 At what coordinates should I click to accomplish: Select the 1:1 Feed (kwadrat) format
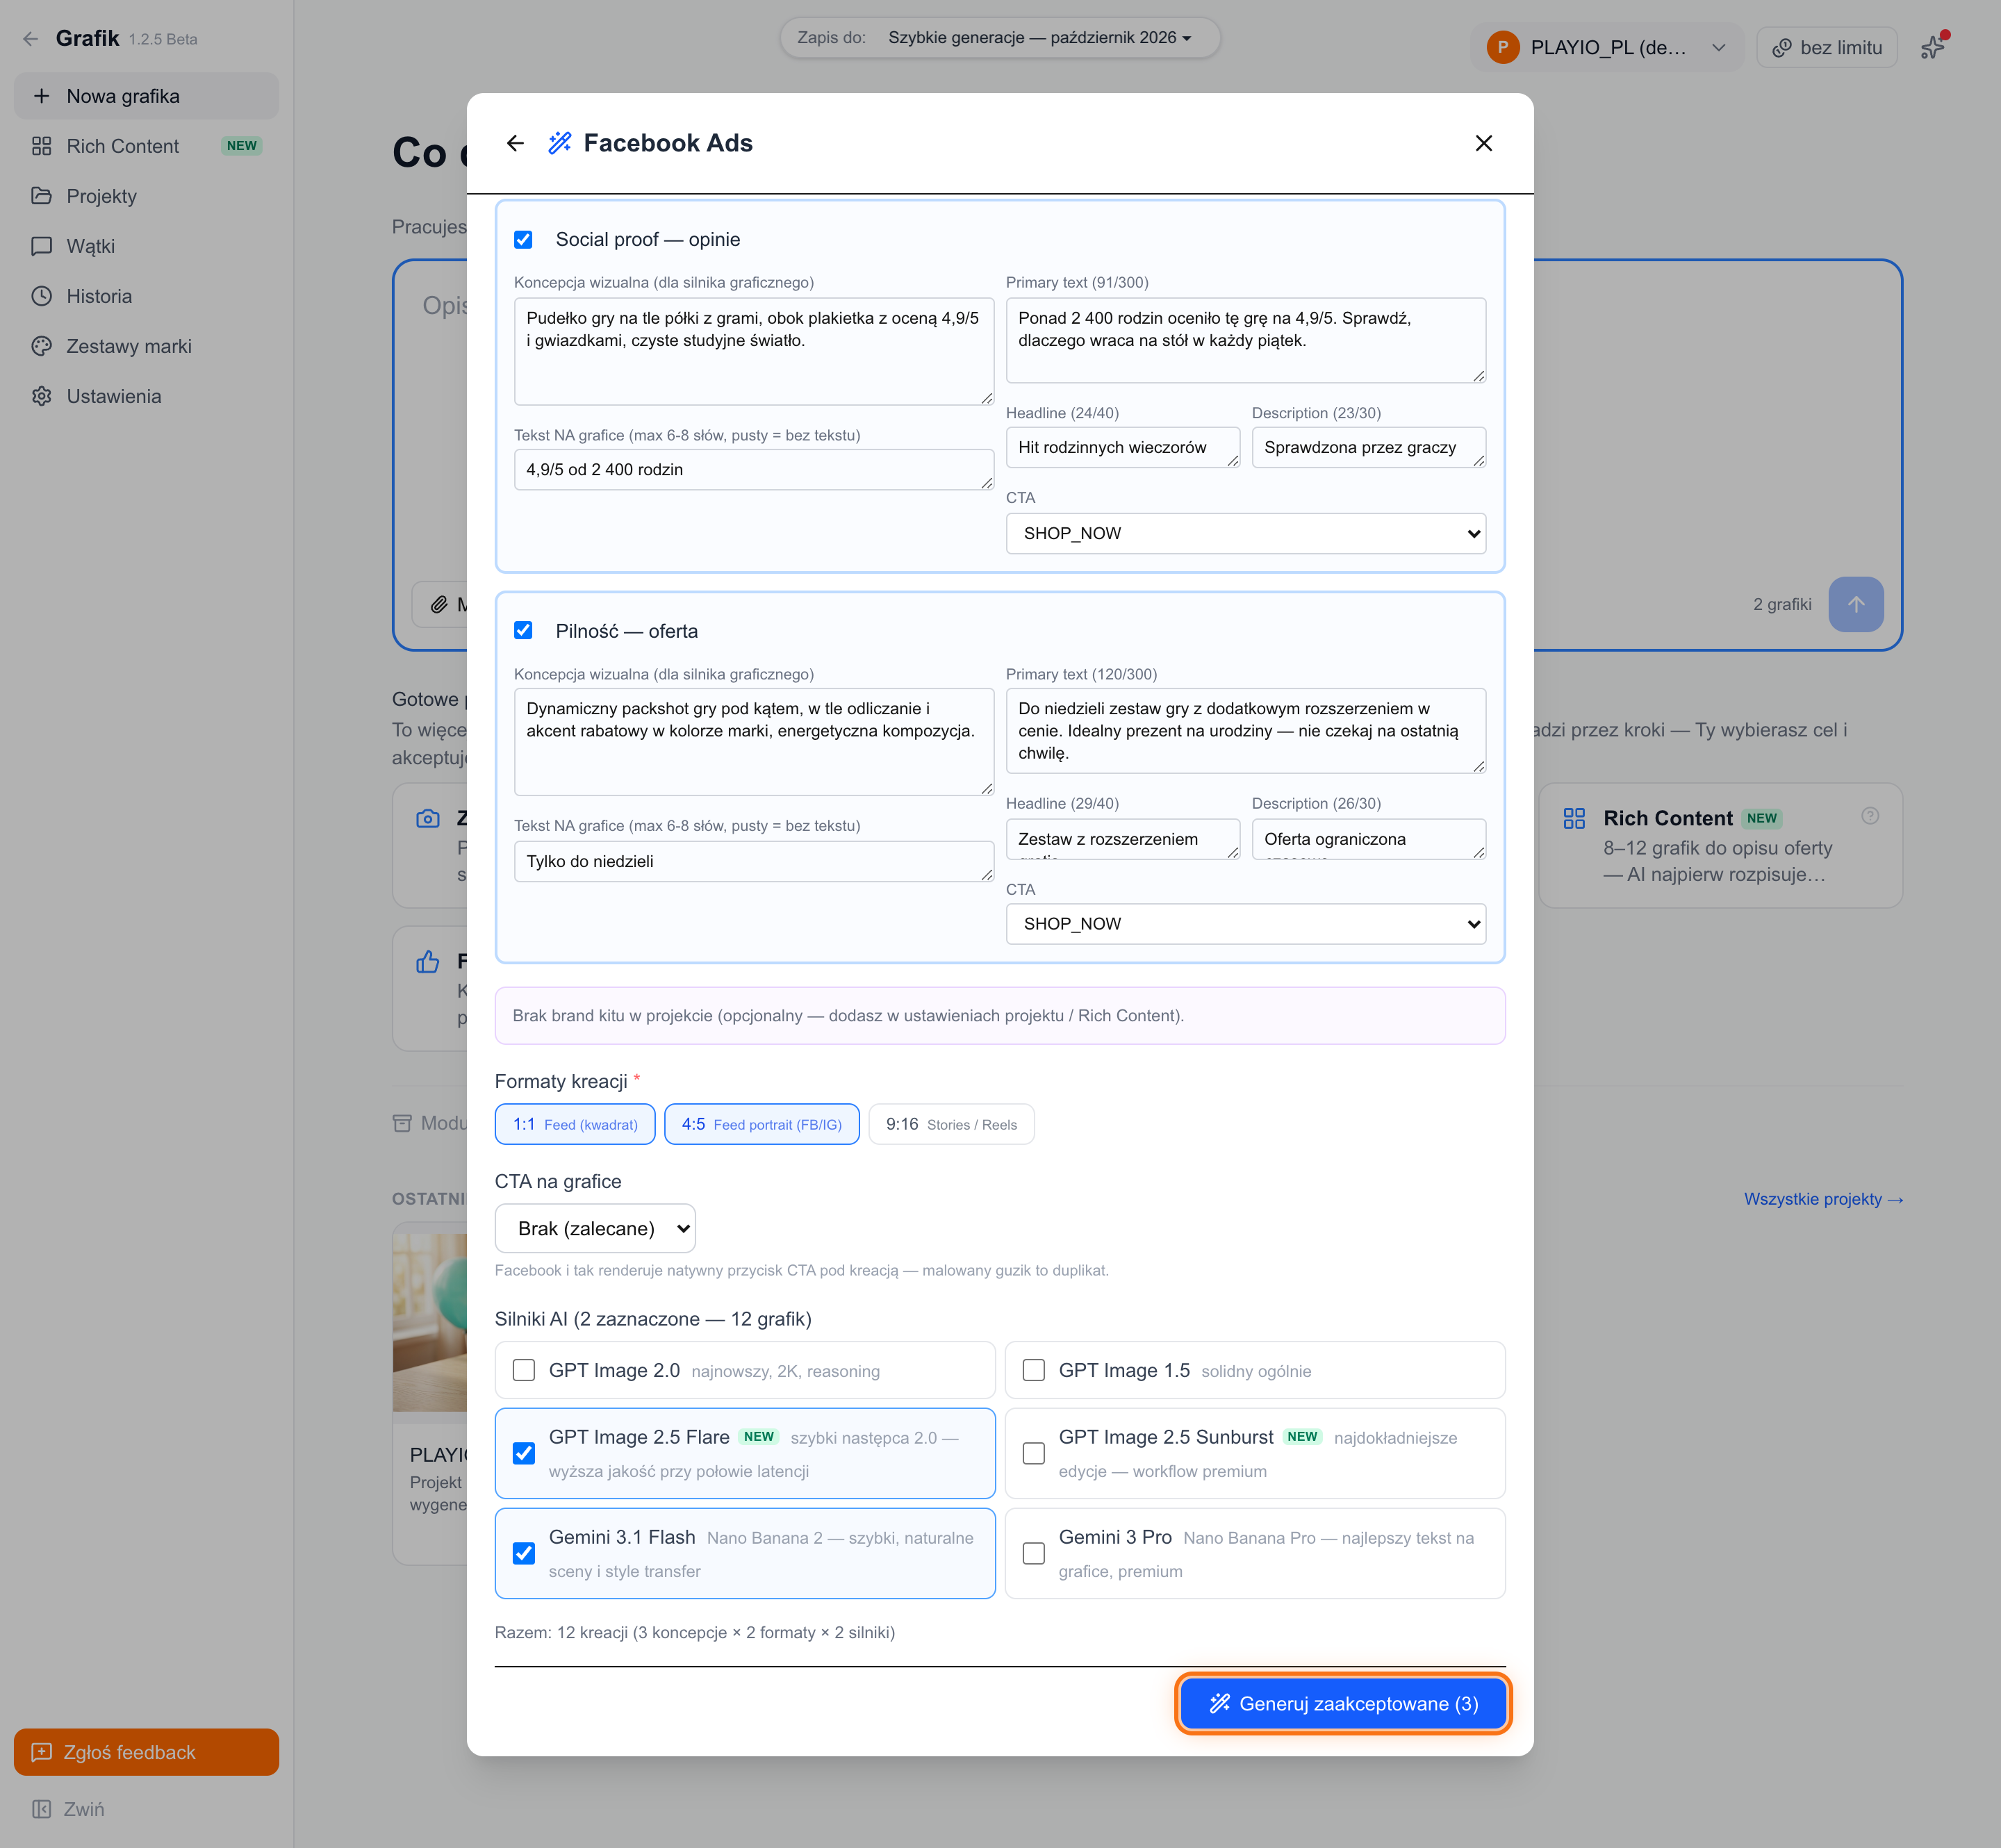575,1124
